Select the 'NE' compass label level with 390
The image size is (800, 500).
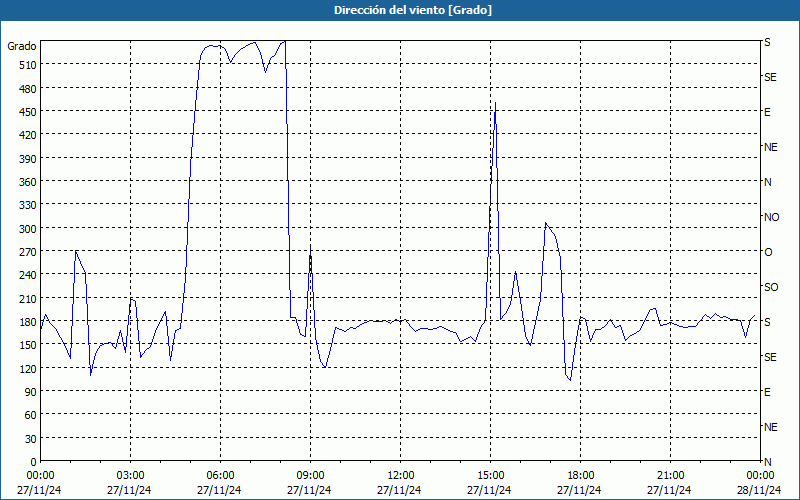click(770, 147)
